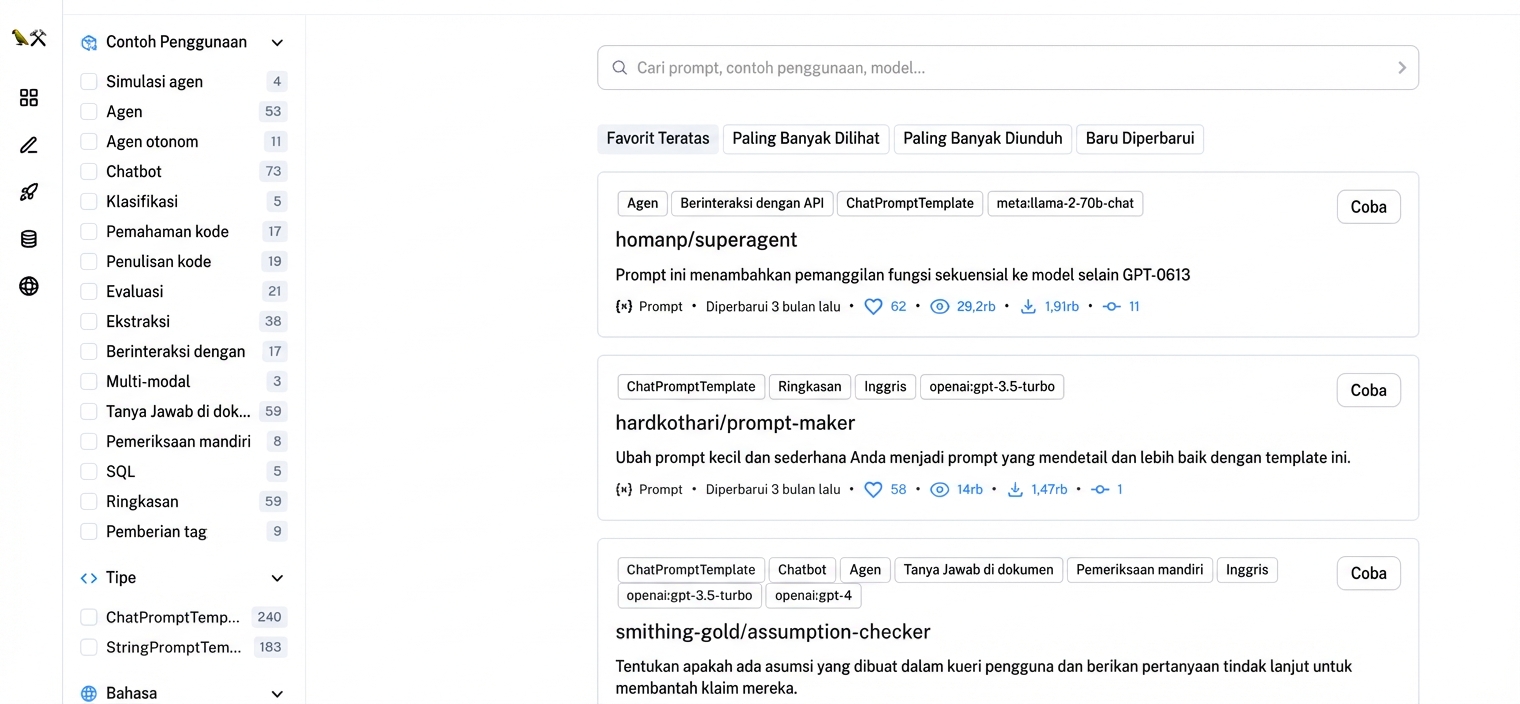
Task: Switch to Paling Banyak Dilihat tab
Action: coord(806,139)
